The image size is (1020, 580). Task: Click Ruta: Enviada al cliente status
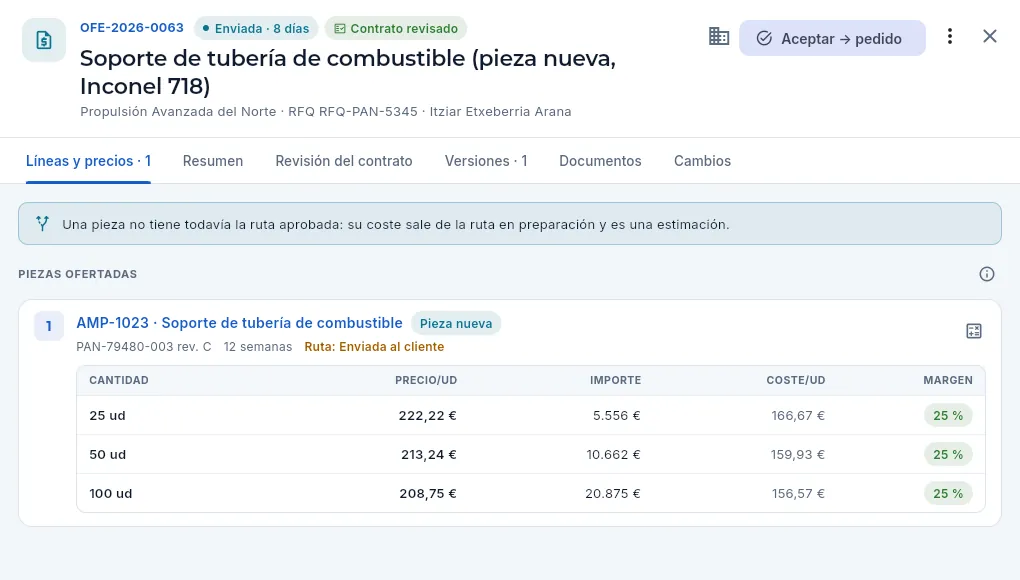(374, 347)
